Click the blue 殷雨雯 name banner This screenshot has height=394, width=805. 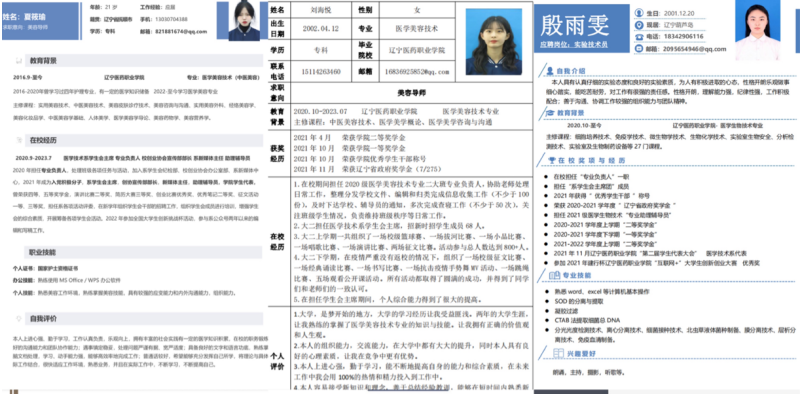[582, 28]
